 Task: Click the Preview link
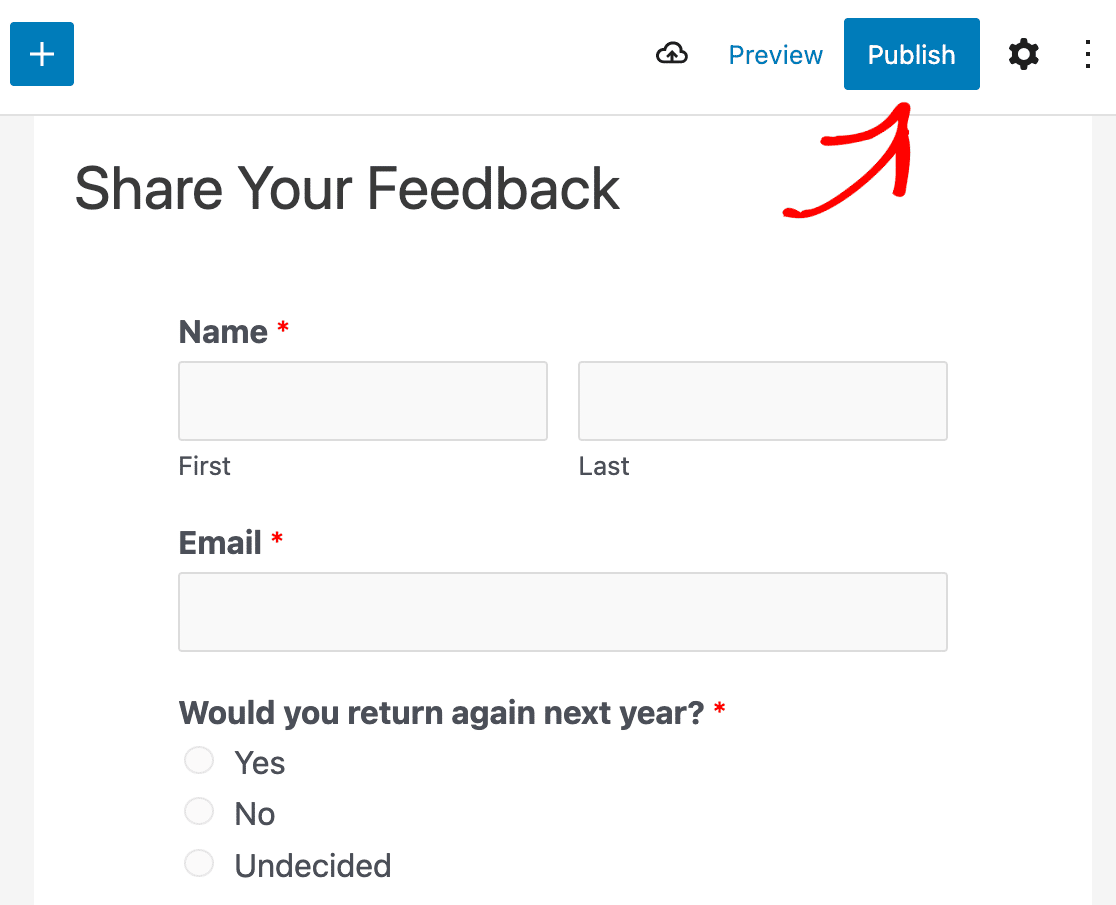pyautogui.click(x=775, y=55)
